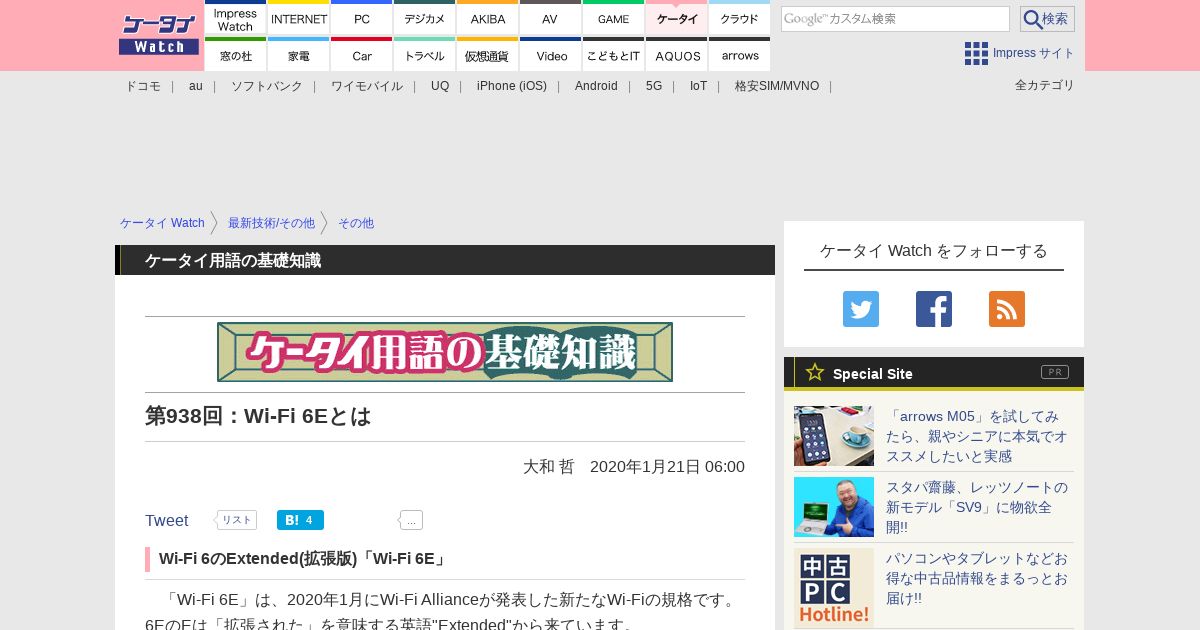Go to the ドコモ category

click(x=143, y=86)
